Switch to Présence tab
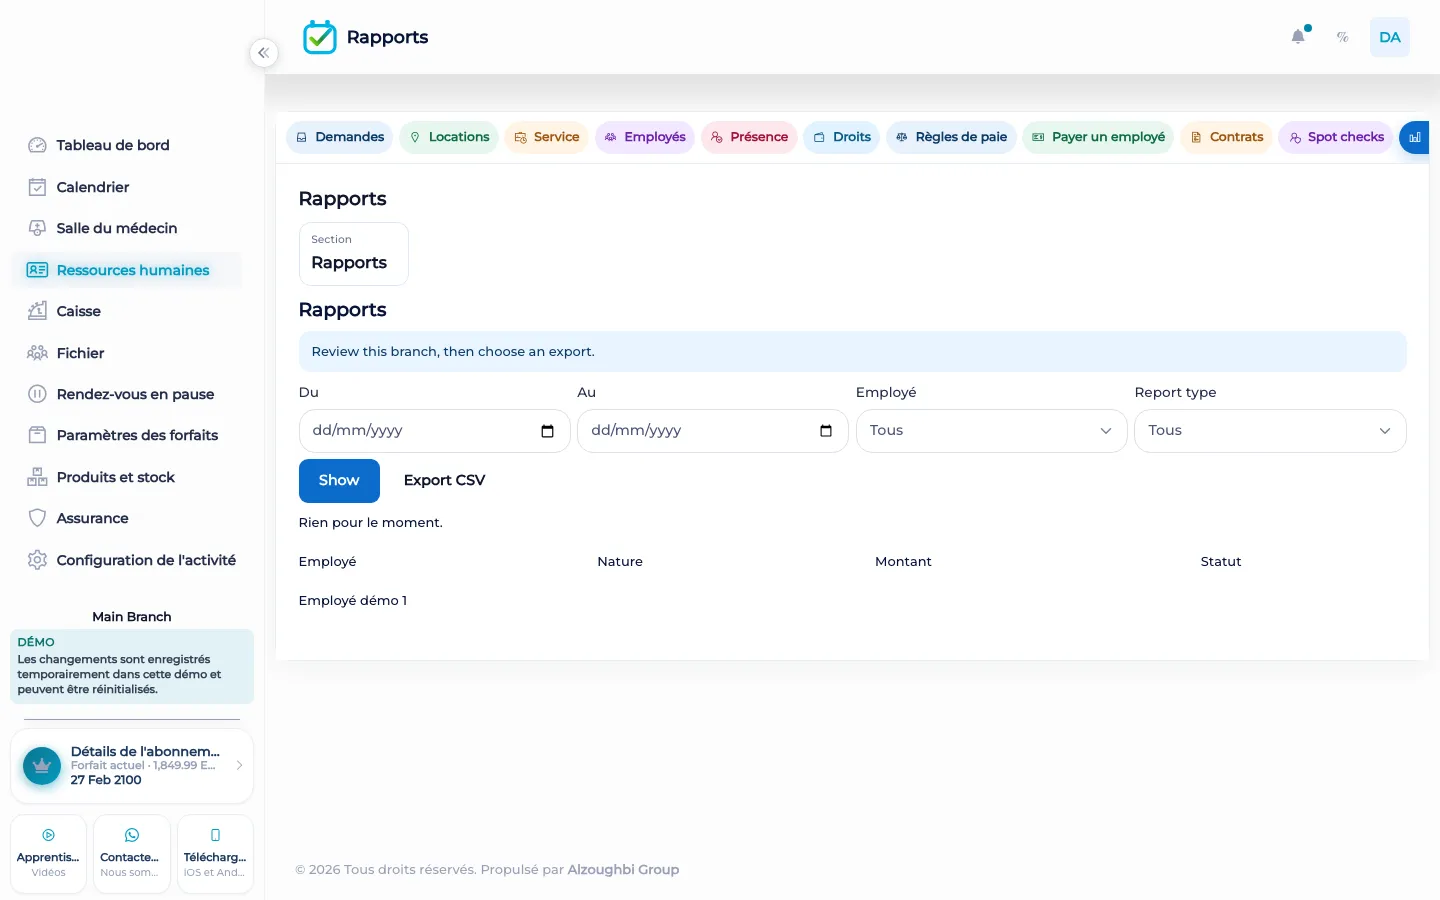The image size is (1440, 900). (x=749, y=137)
